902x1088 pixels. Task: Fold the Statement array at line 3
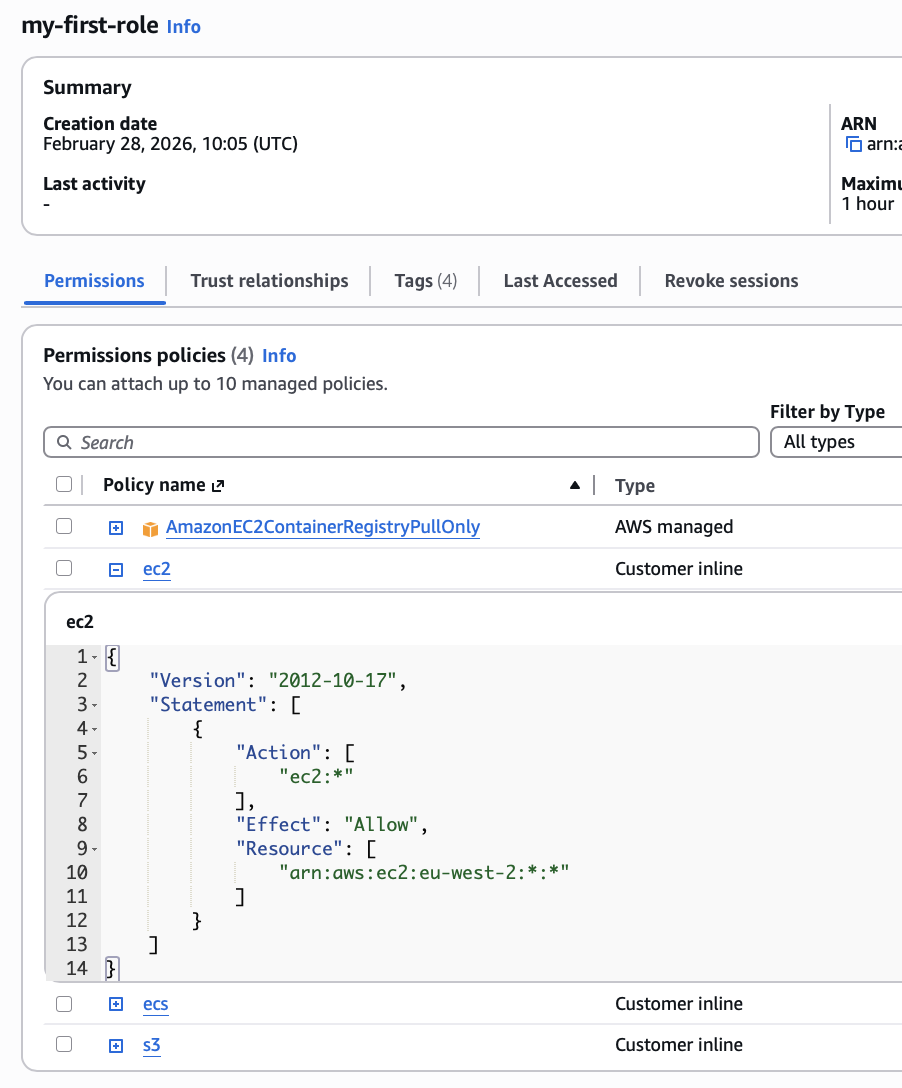click(94, 705)
